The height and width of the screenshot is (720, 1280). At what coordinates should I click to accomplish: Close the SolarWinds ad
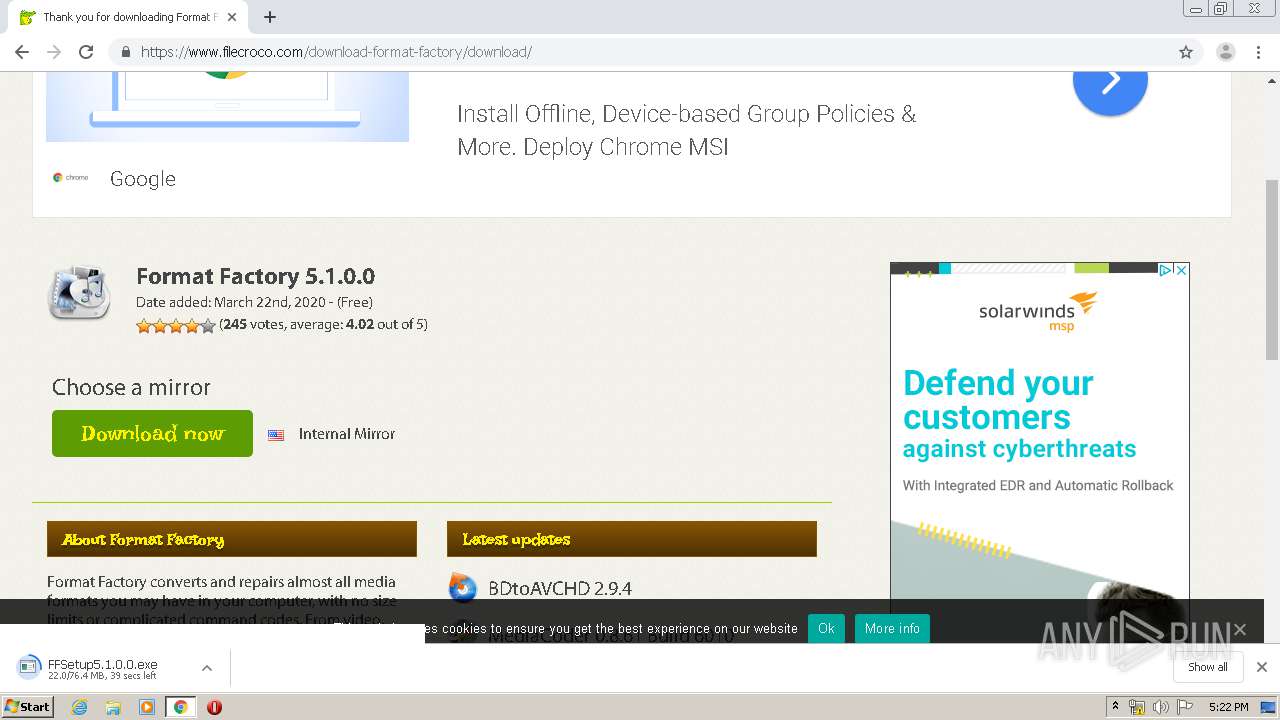click(x=1181, y=270)
